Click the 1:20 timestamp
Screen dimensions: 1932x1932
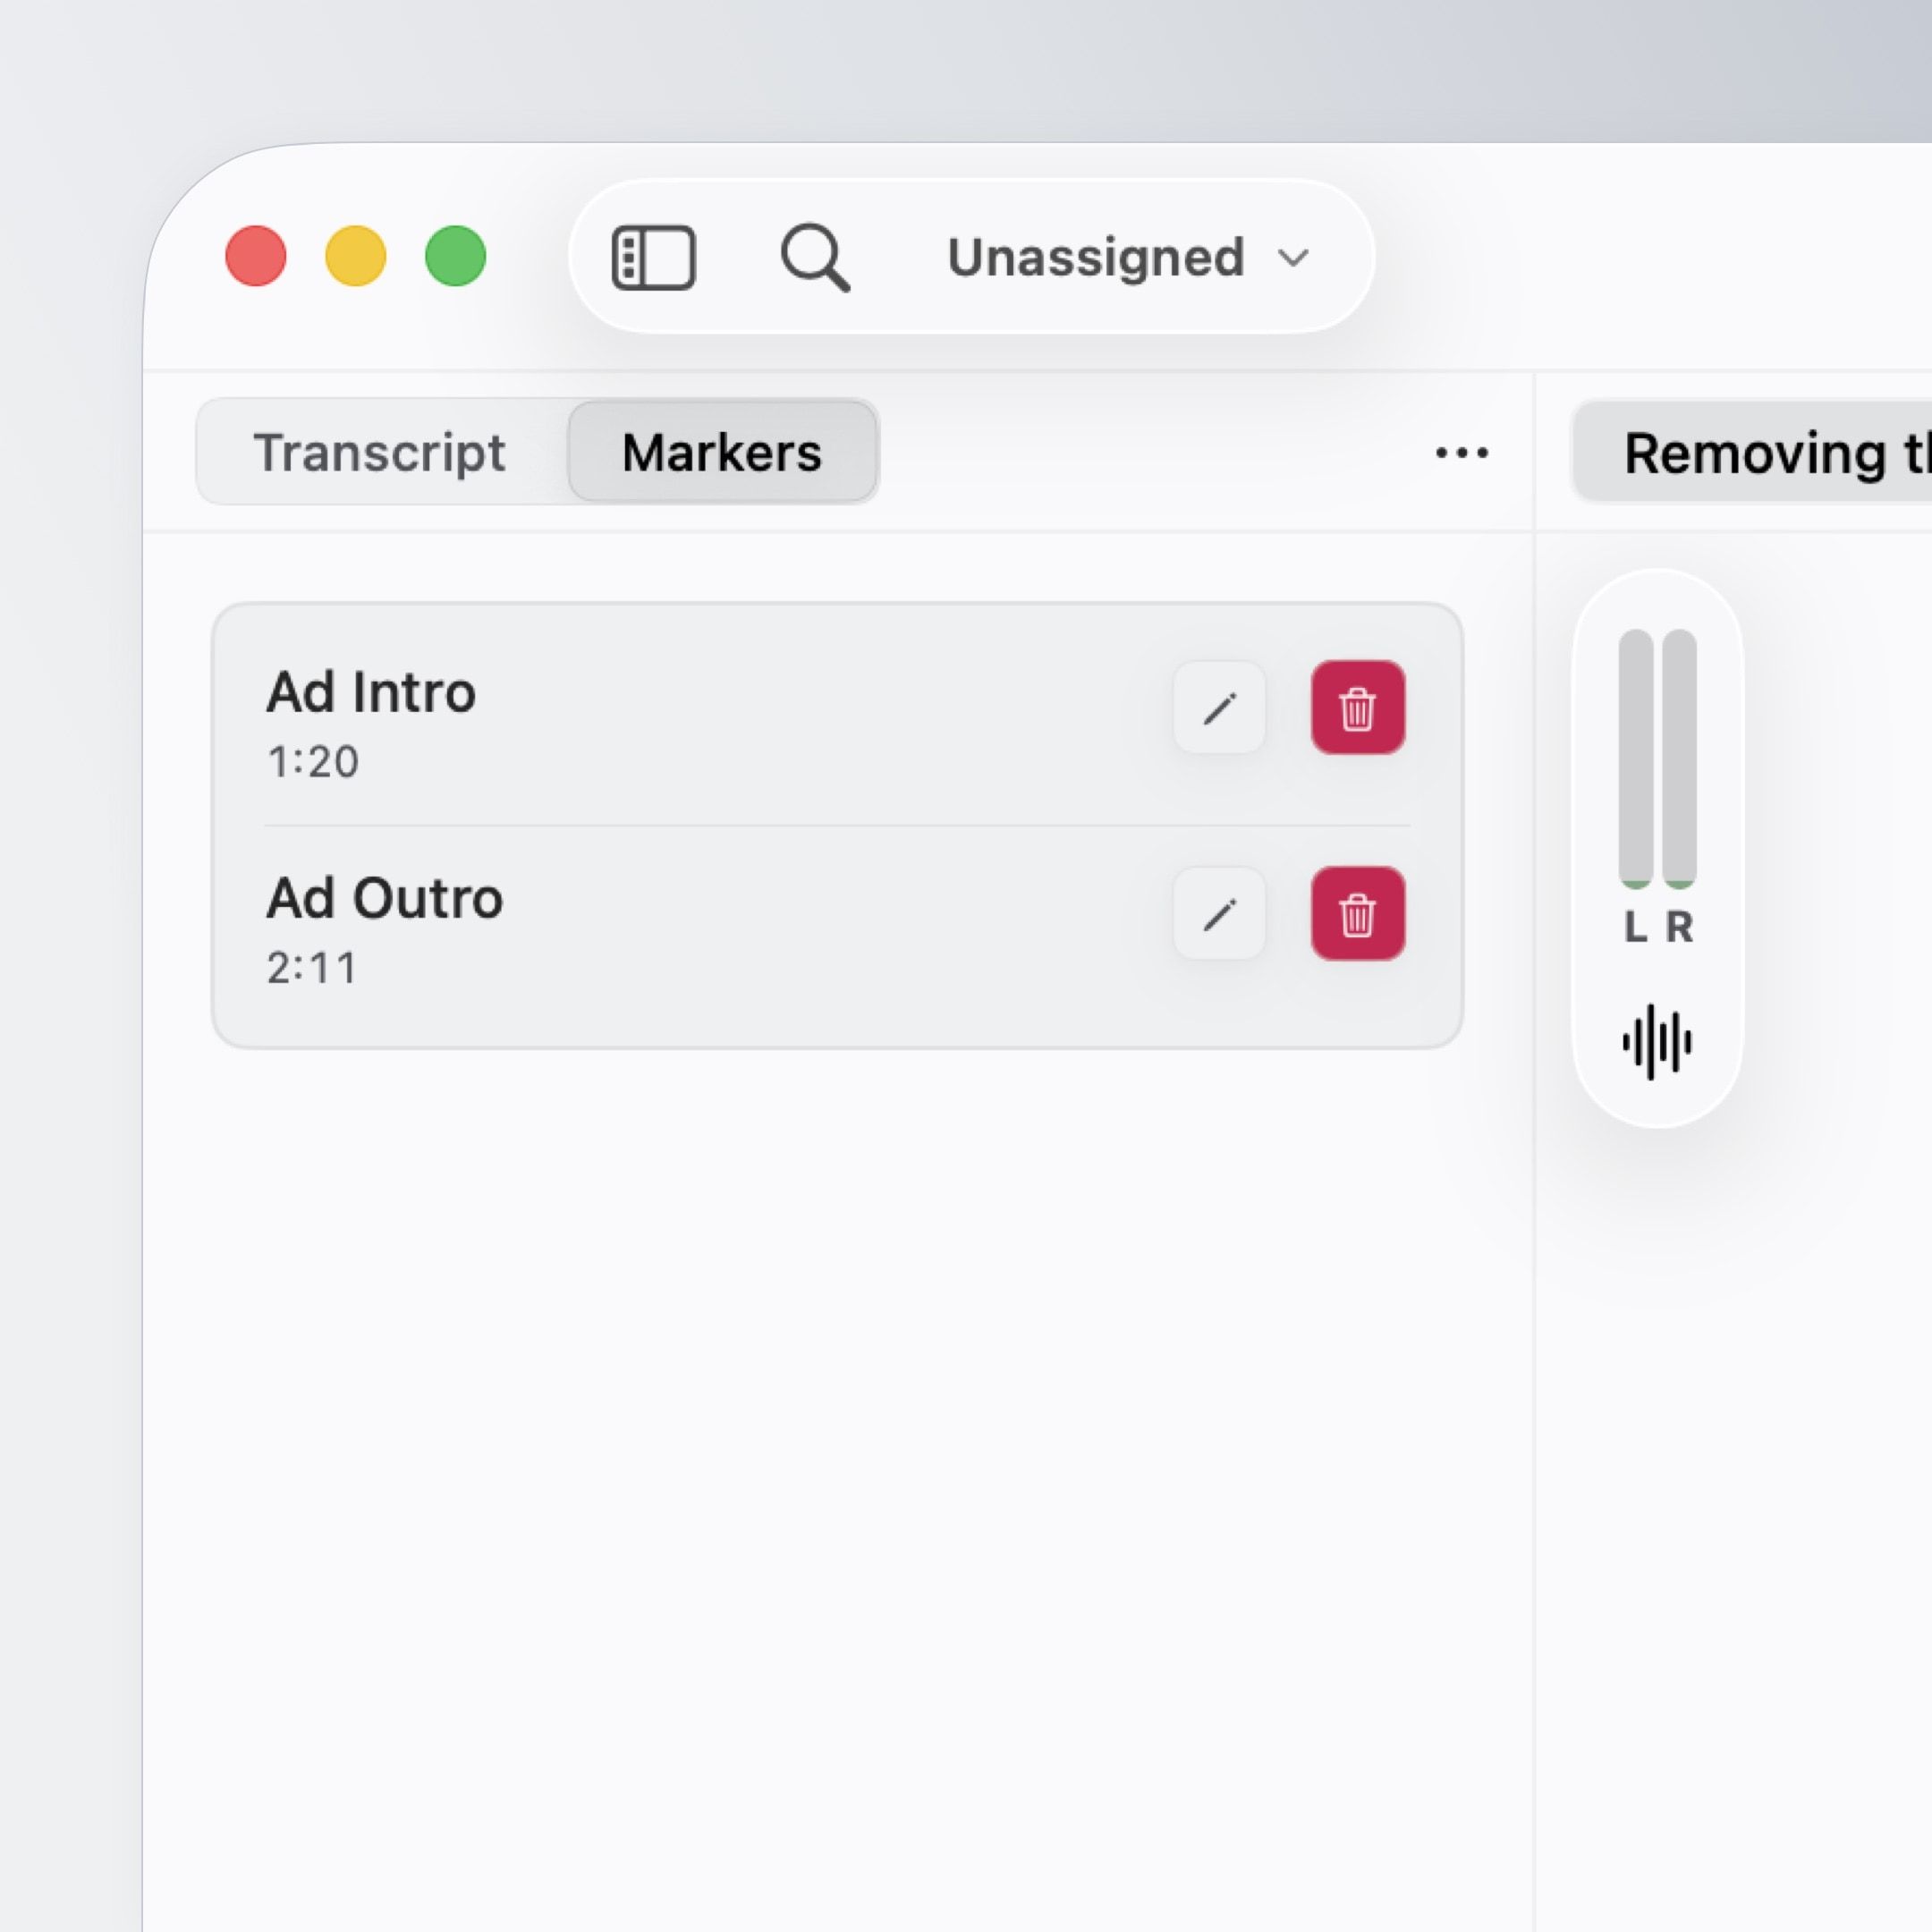point(313,762)
